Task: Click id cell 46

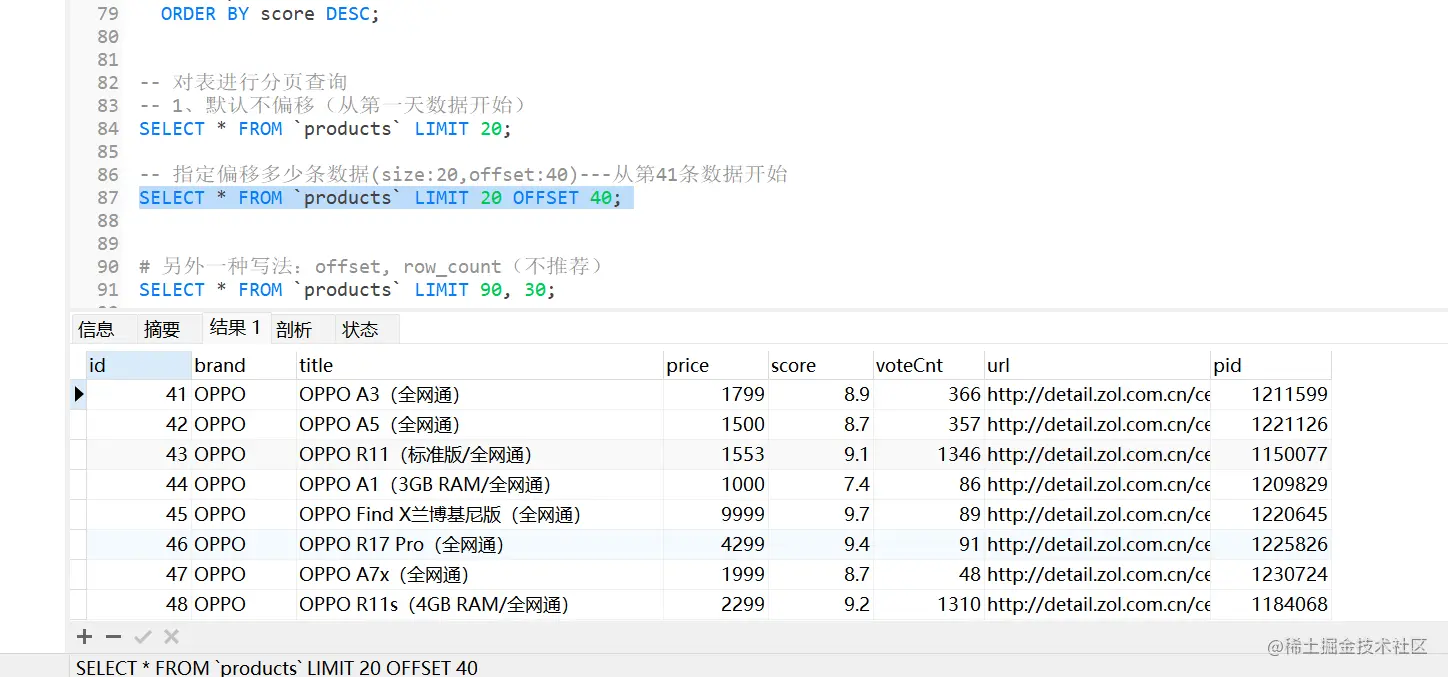Action: coord(138,544)
